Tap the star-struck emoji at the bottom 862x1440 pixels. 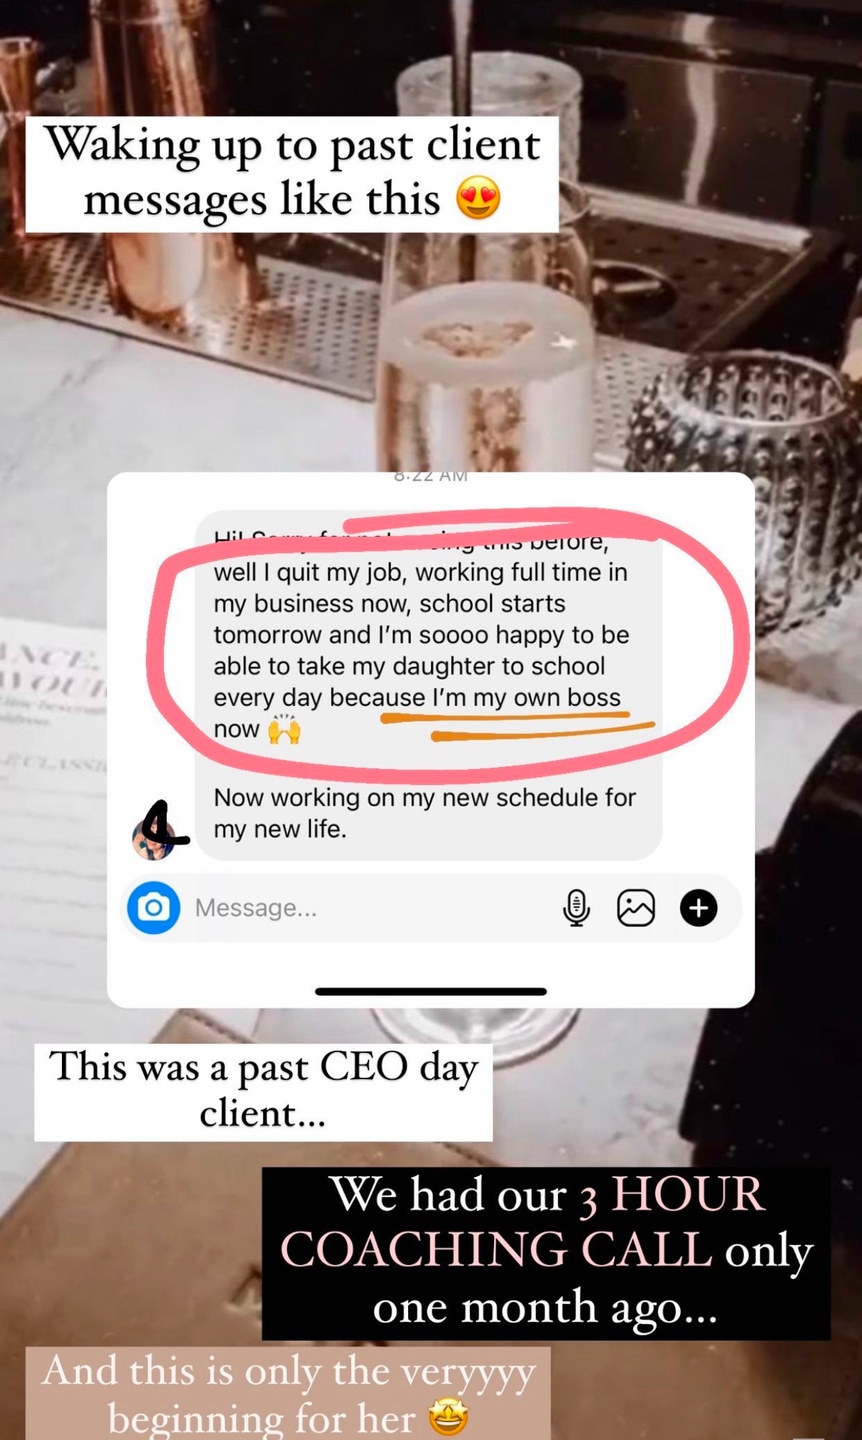click(x=448, y=1416)
